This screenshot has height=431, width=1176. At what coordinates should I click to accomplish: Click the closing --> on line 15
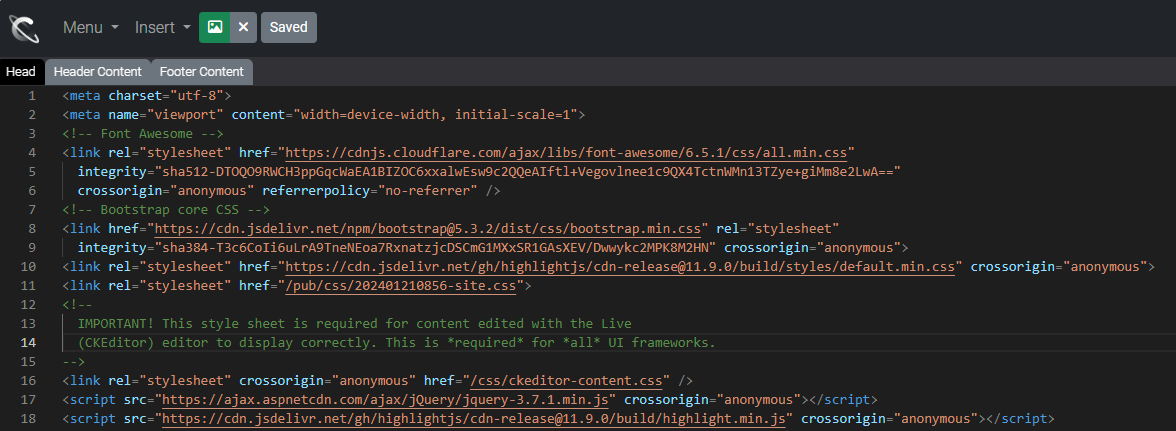click(74, 362)
